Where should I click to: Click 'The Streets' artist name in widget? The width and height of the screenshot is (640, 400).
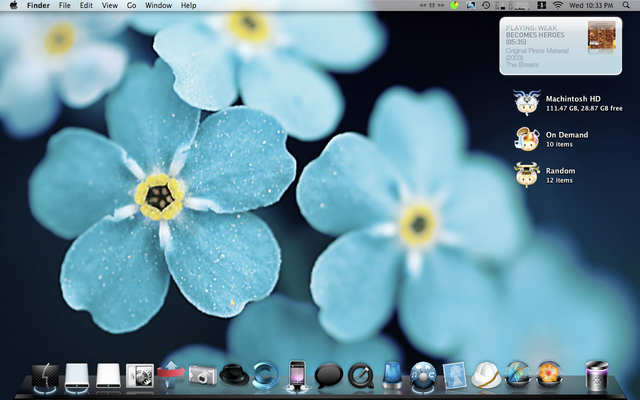(x=522, y=64)
